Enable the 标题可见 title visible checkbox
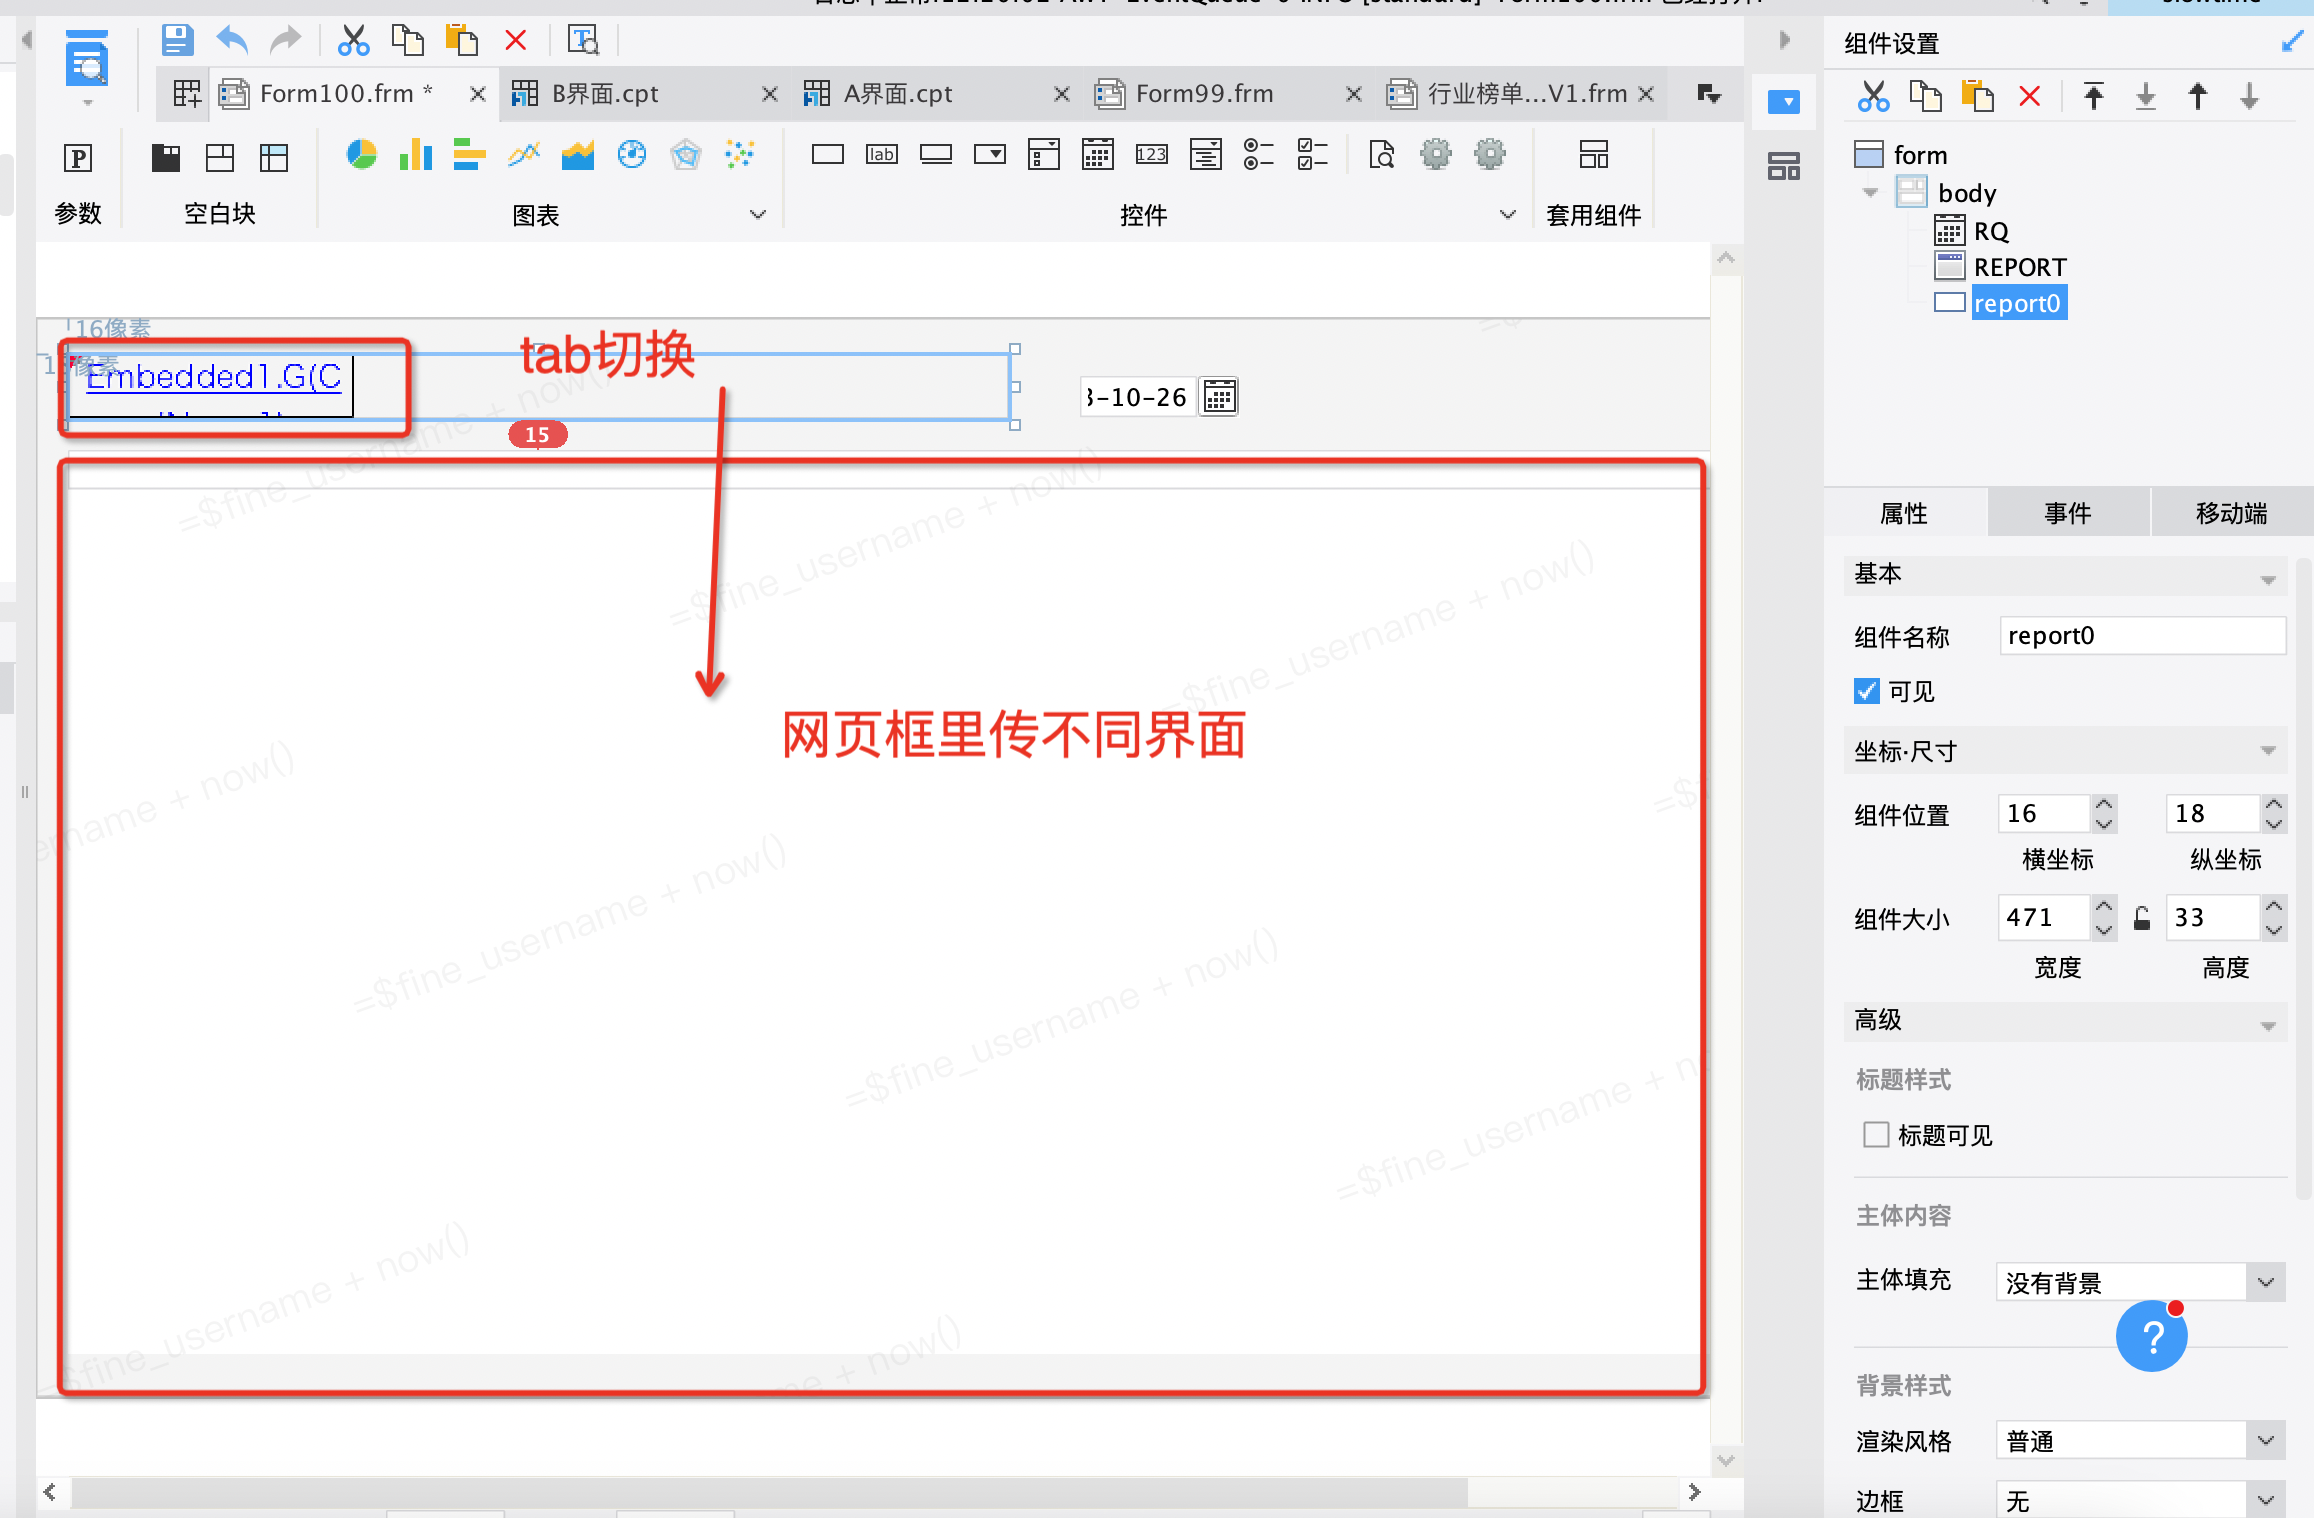Screen dimensions: 2314x1518 pos(1876,1135)
